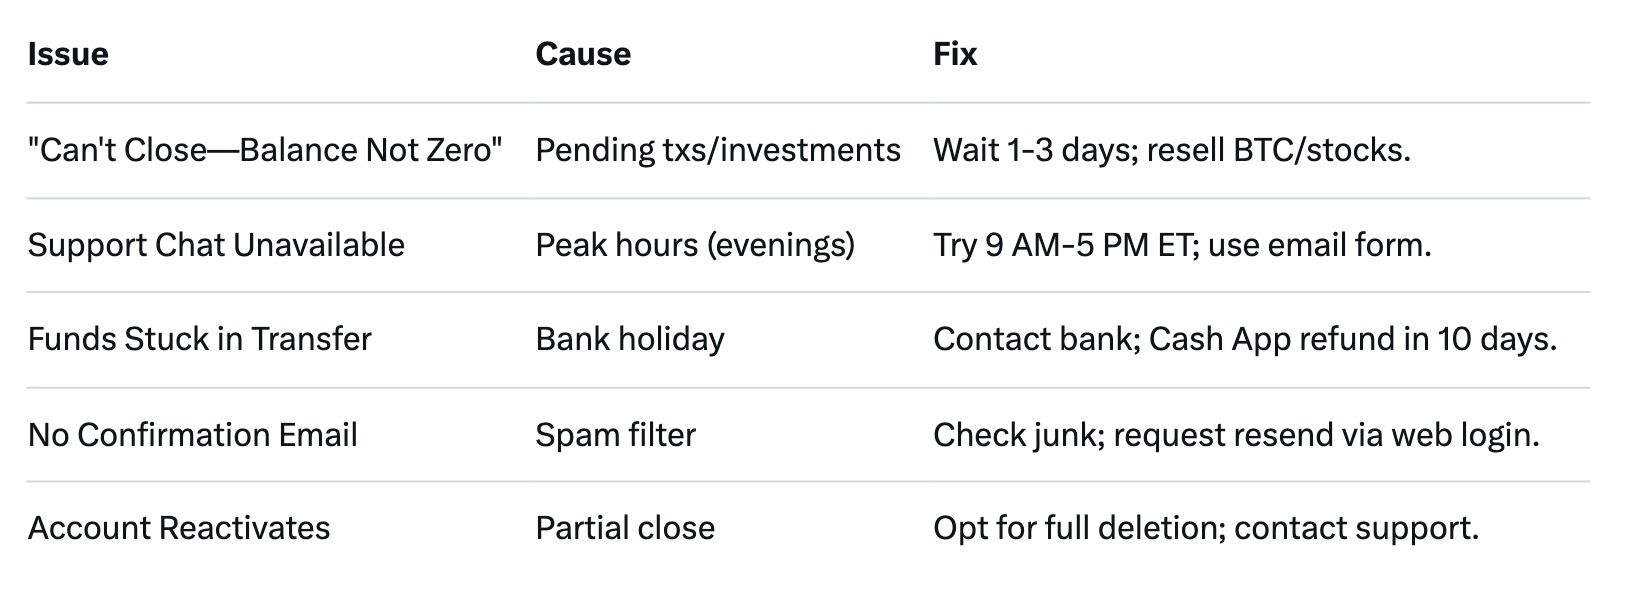Click the "Check junk" resend fix cell

click(x=1236, y=435)
